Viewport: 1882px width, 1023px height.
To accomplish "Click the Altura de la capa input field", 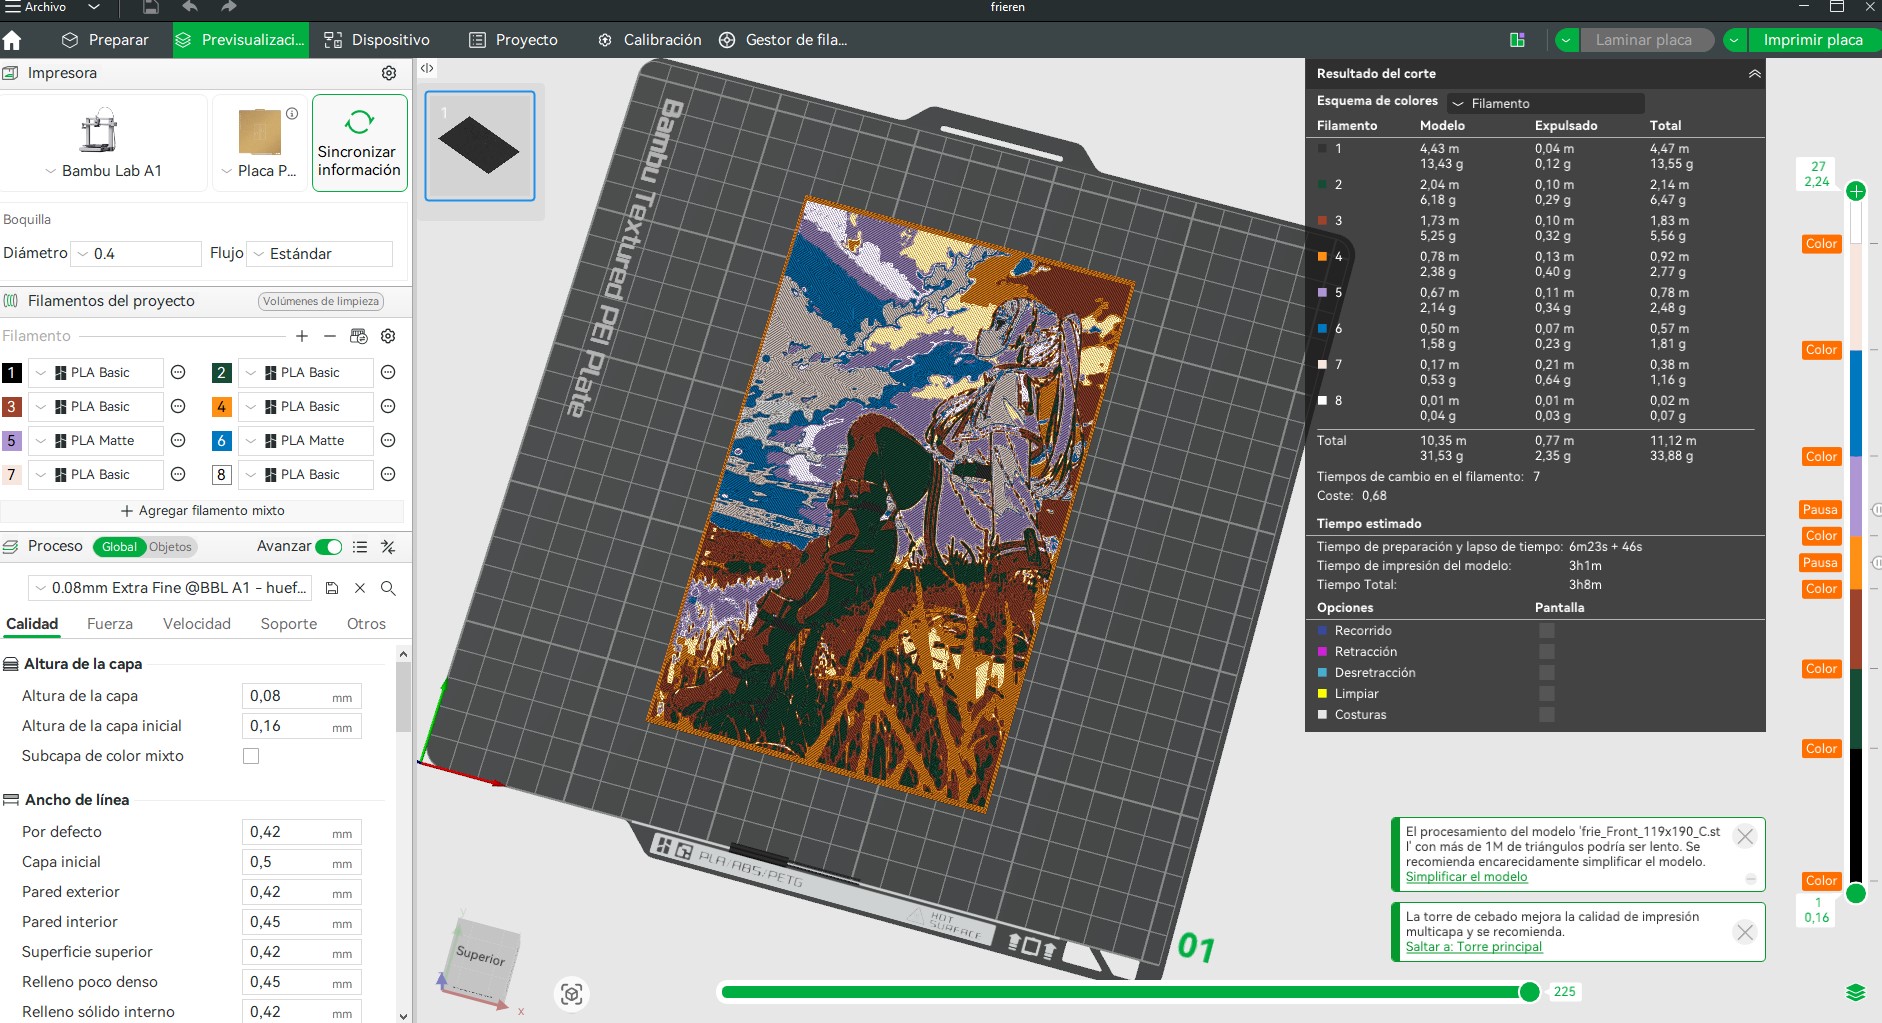I will [x=301, y=696].
